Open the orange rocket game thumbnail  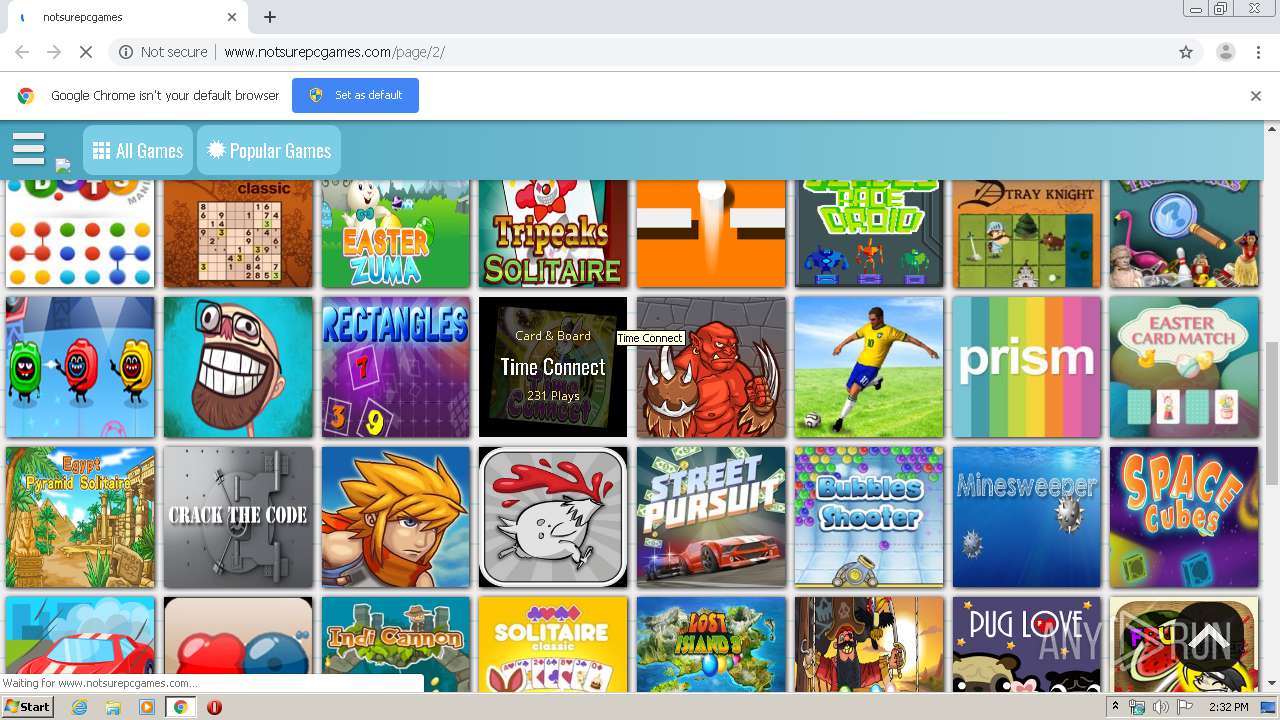(711, 234)
